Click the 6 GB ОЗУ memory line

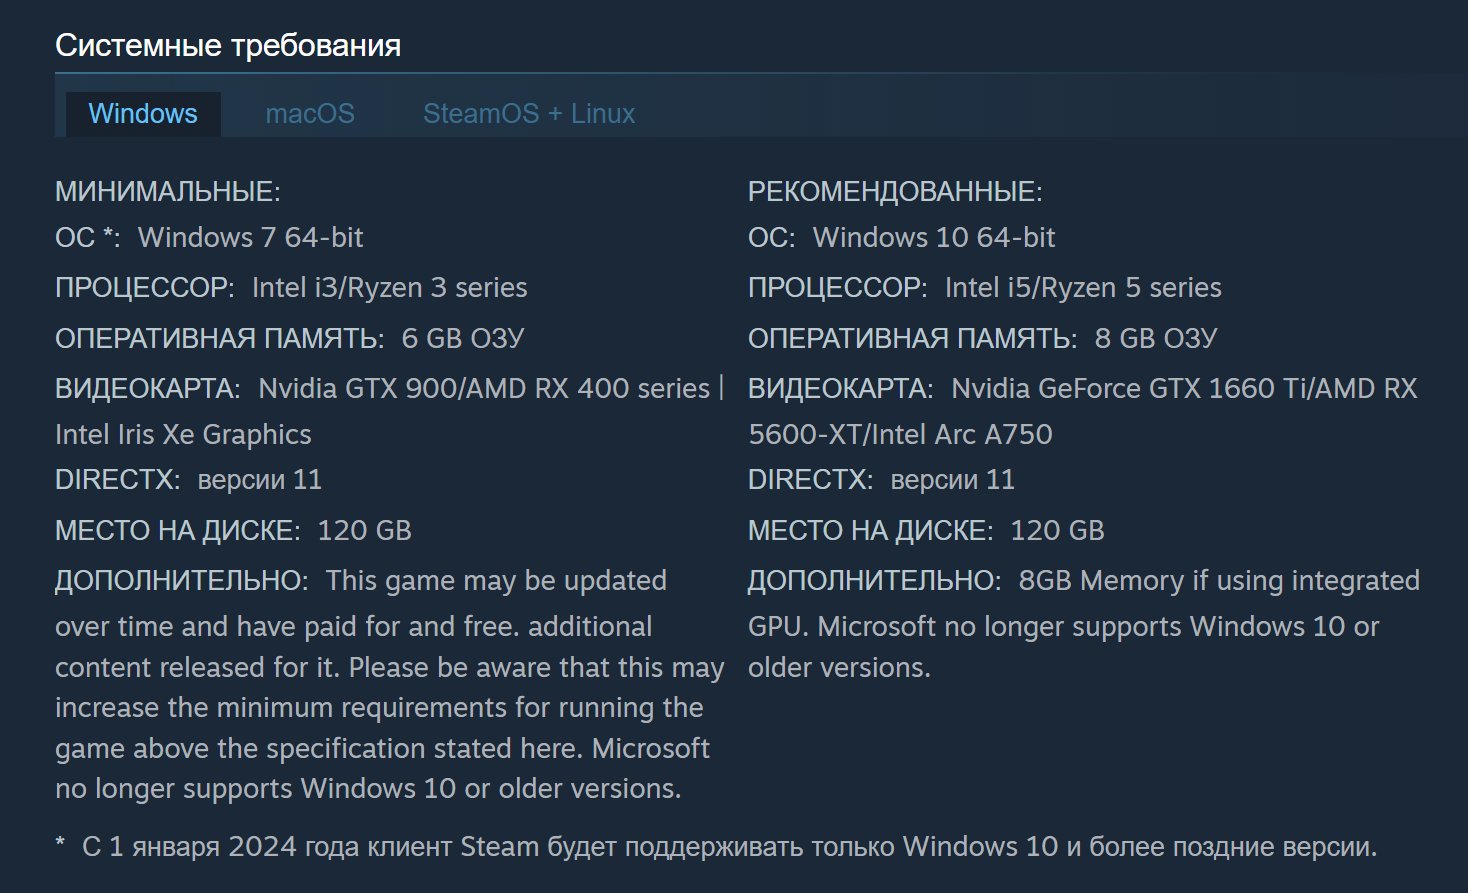click(x=290, y=339)
